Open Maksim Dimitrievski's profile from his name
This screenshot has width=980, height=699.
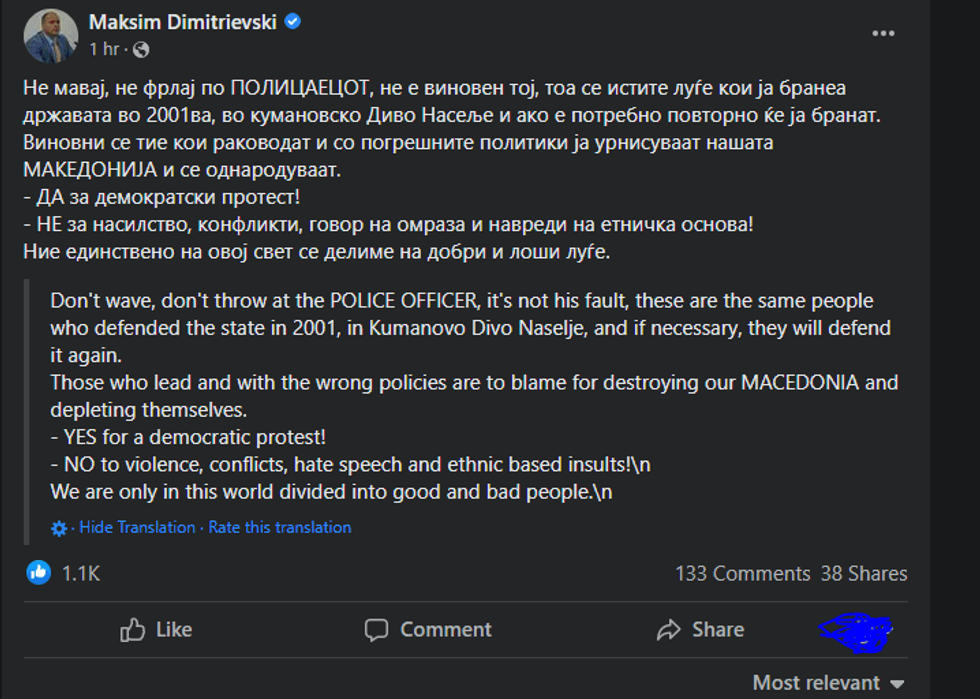click(183, 22)
